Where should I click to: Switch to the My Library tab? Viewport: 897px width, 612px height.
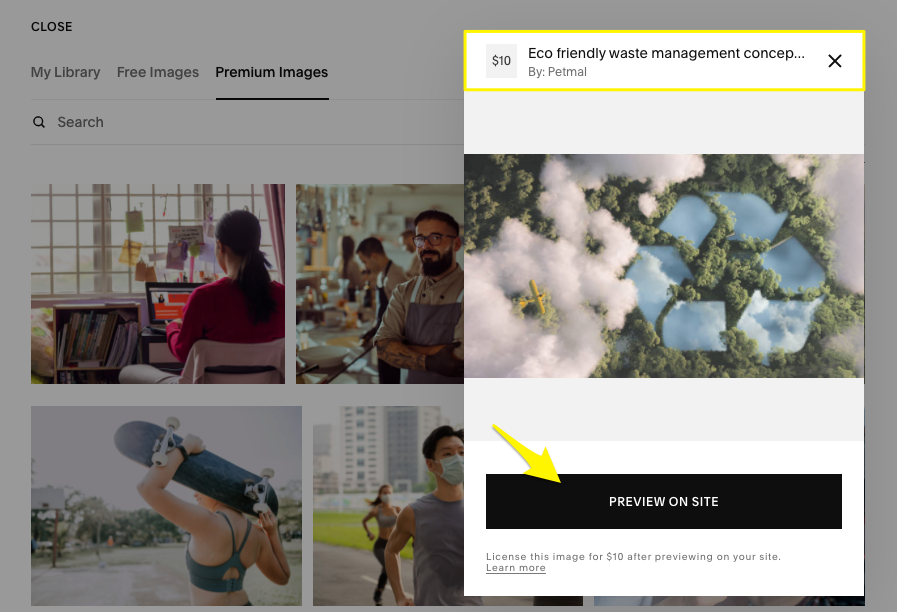(x=65, y=72)
